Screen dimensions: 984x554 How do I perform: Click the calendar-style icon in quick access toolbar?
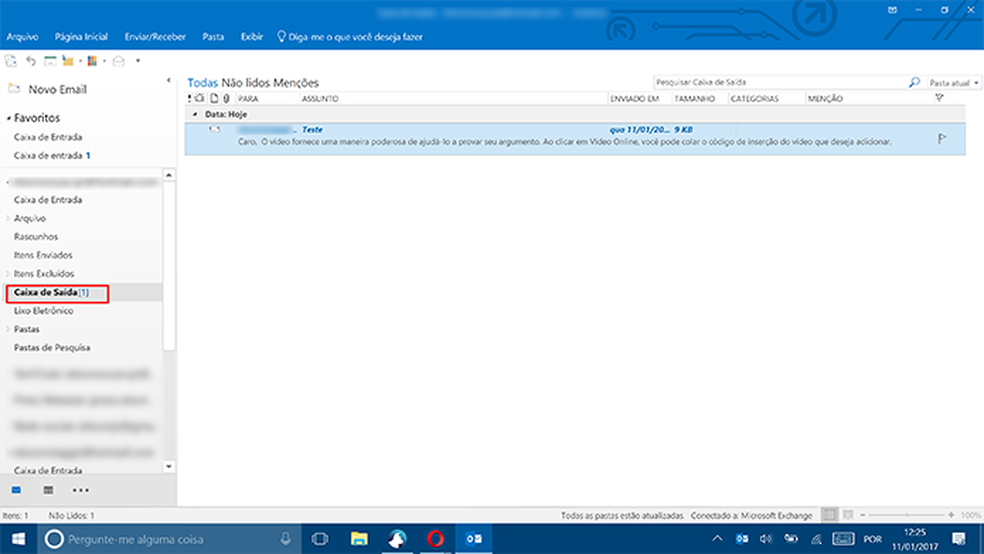point(50,61)
